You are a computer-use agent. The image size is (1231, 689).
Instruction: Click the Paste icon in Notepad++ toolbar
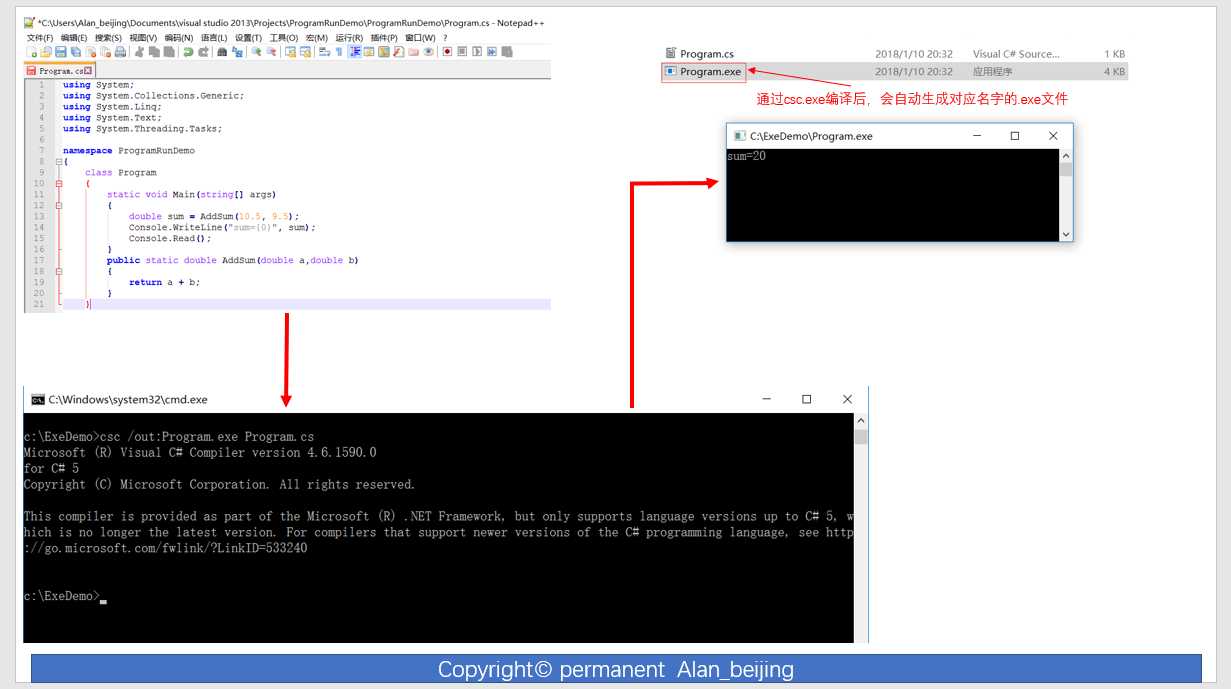point(168,51)
